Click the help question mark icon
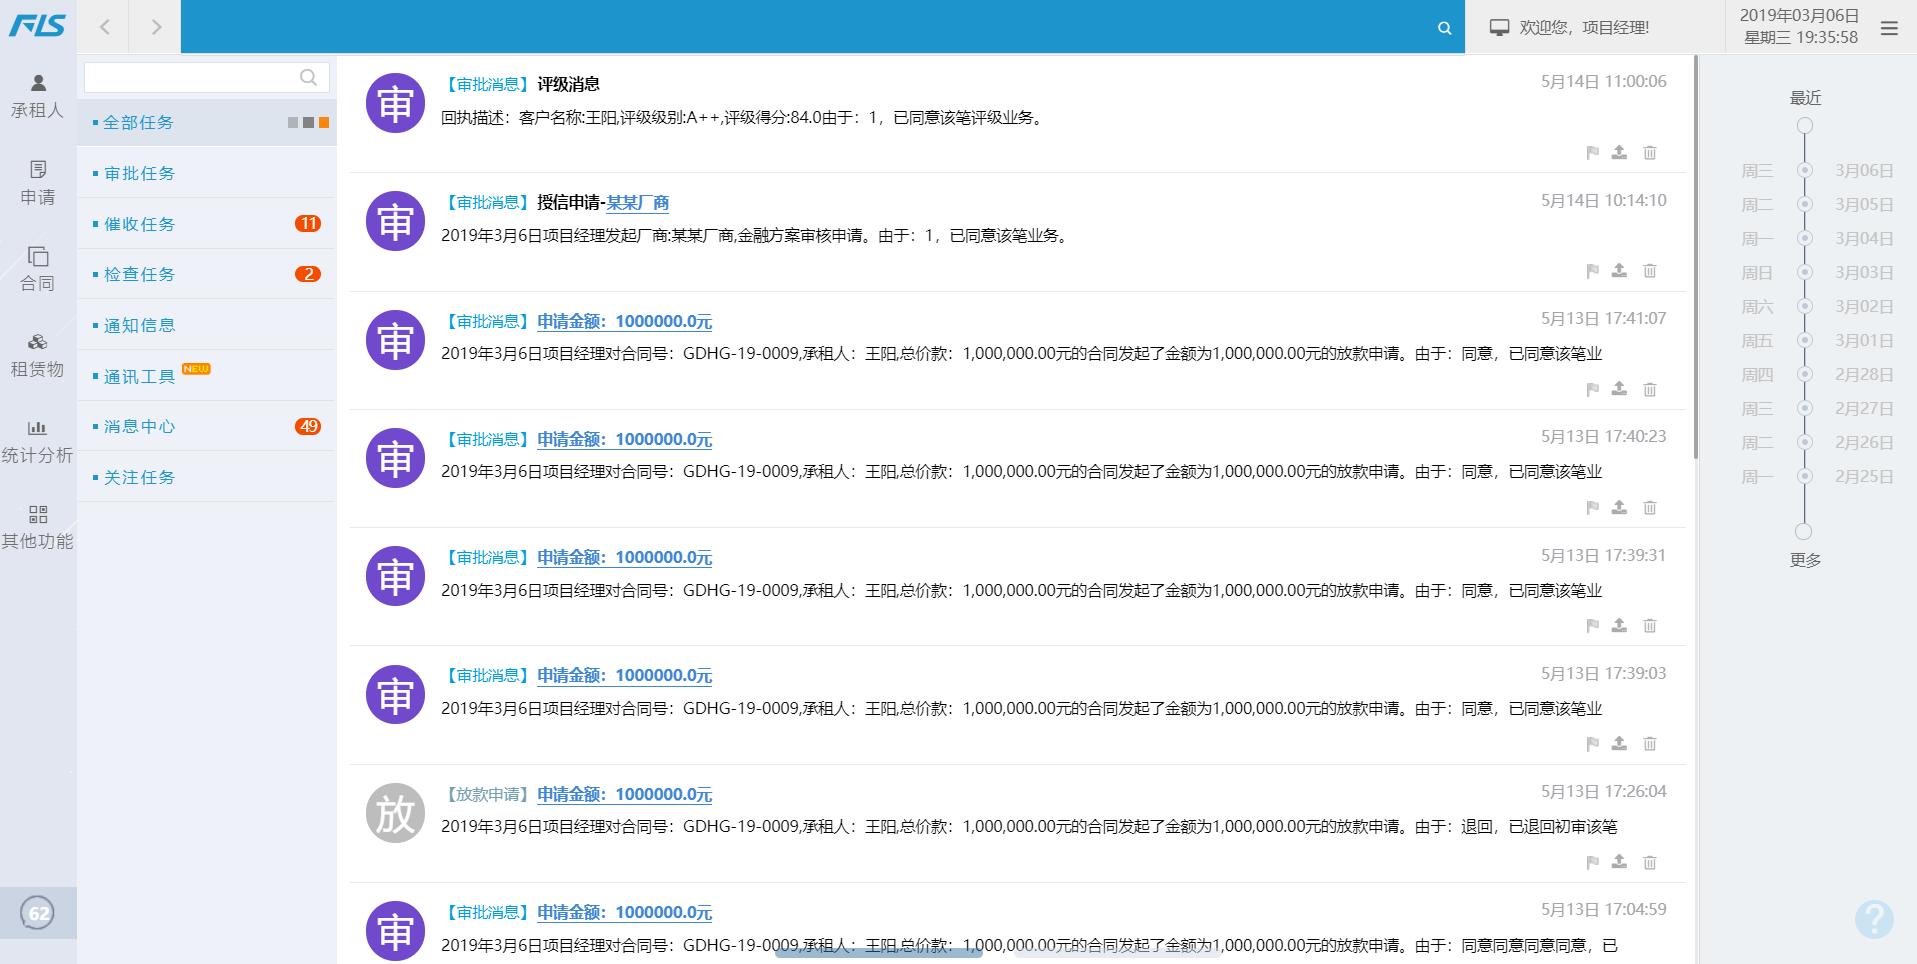This screenshot has height=964, width=1917. click(x=1873, y=919)
